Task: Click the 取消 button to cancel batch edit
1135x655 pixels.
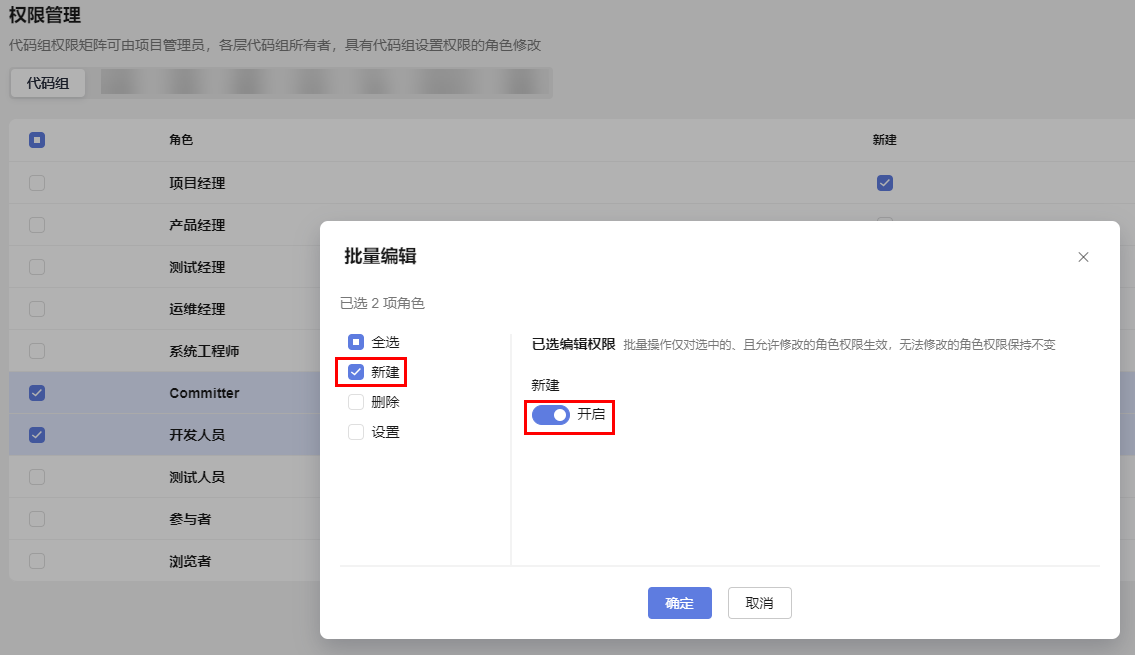Action: point(760,603)
